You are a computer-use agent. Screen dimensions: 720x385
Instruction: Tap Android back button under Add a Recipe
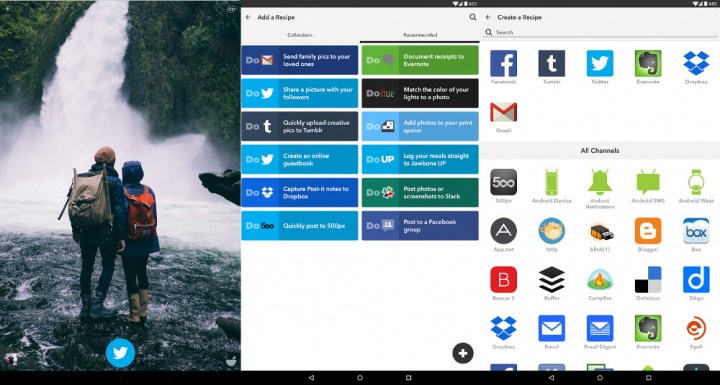[311, 378]
